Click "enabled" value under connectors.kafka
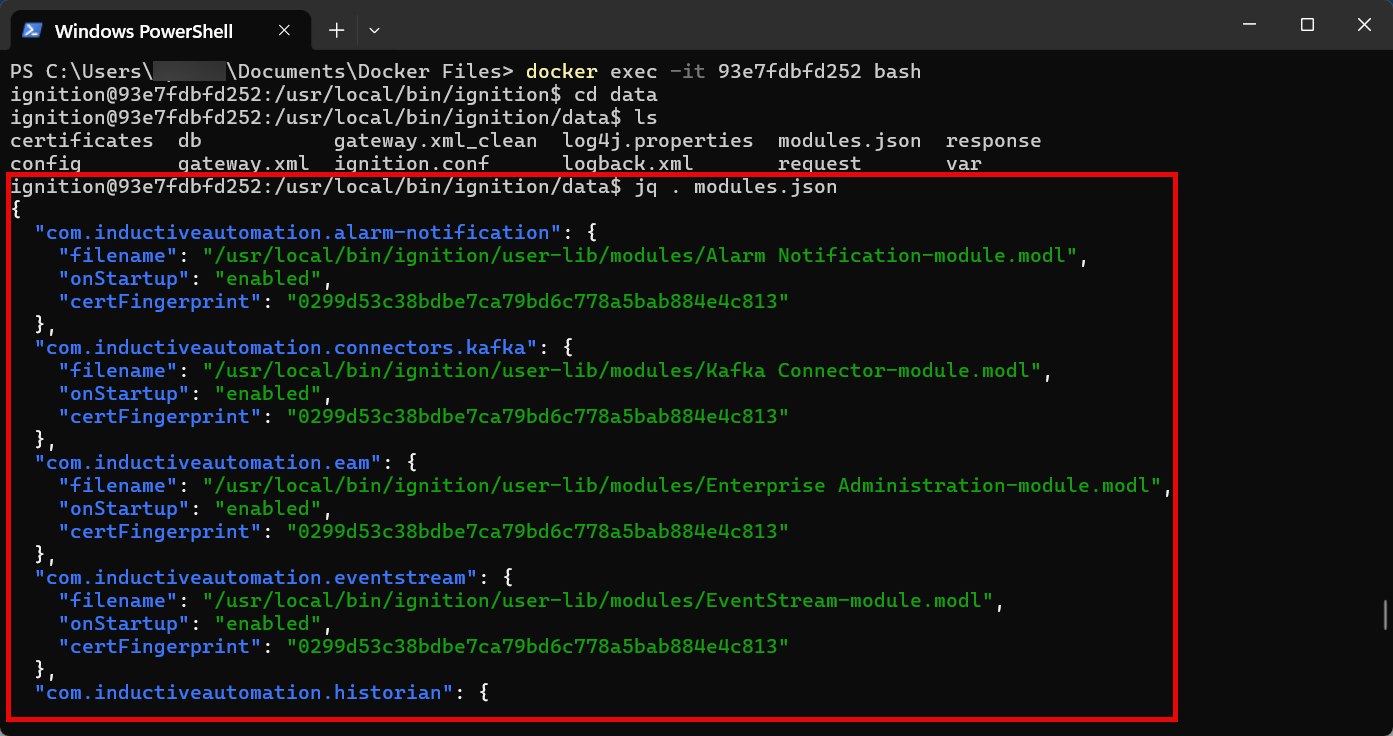 (x=268, y=393)
